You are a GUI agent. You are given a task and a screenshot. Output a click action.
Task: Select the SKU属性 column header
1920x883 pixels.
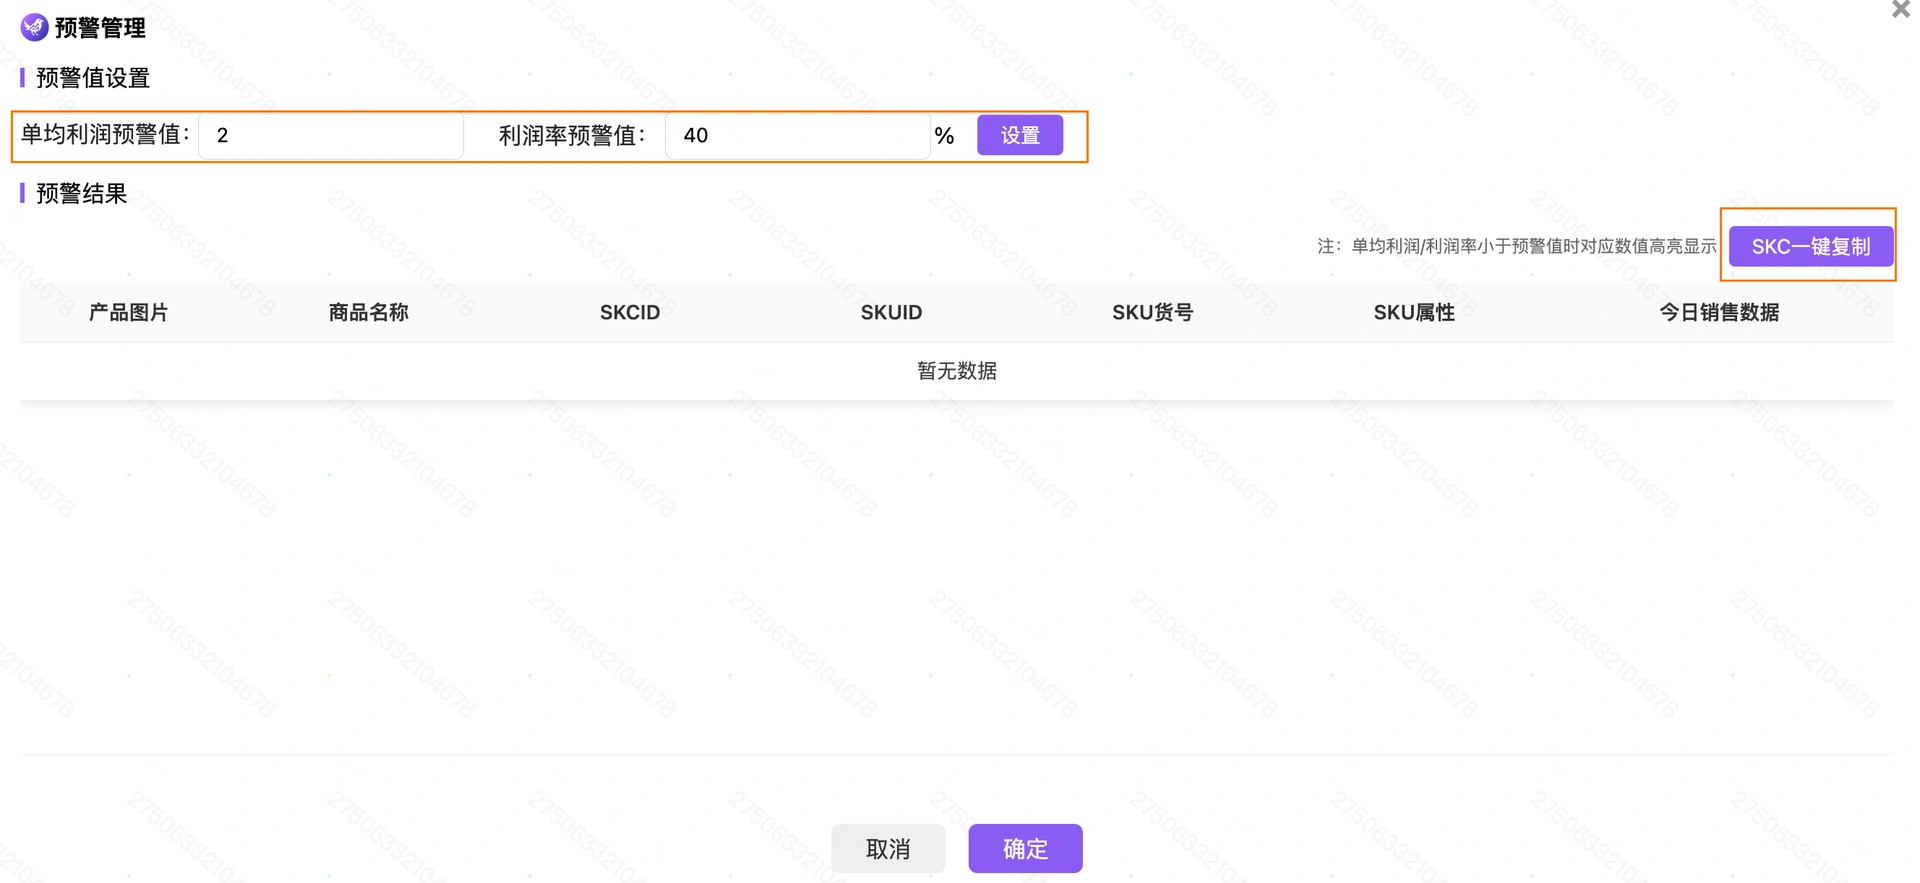[1414, 312]
